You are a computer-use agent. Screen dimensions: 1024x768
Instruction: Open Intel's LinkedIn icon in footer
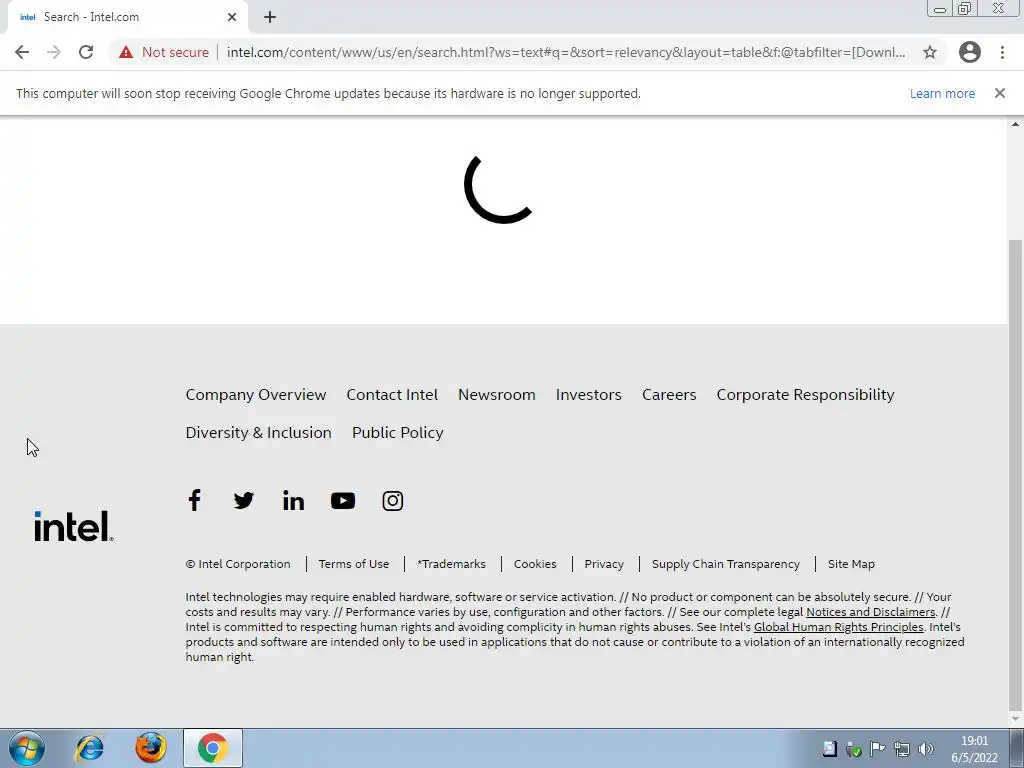293,501
